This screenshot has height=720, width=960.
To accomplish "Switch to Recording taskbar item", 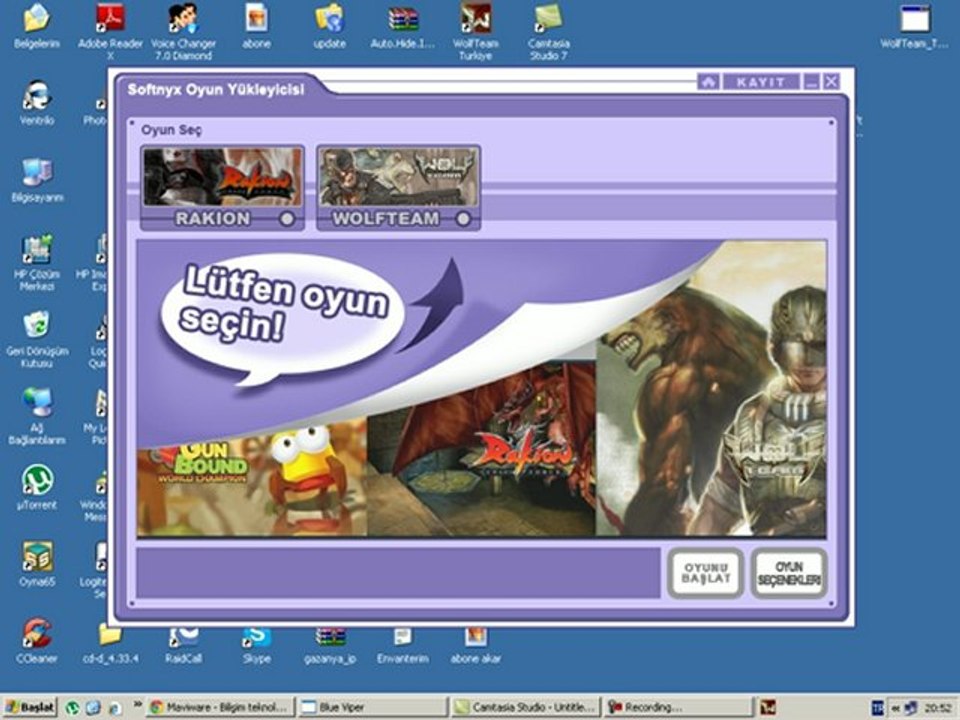I will pyautogui.click(x=677, y=708).
